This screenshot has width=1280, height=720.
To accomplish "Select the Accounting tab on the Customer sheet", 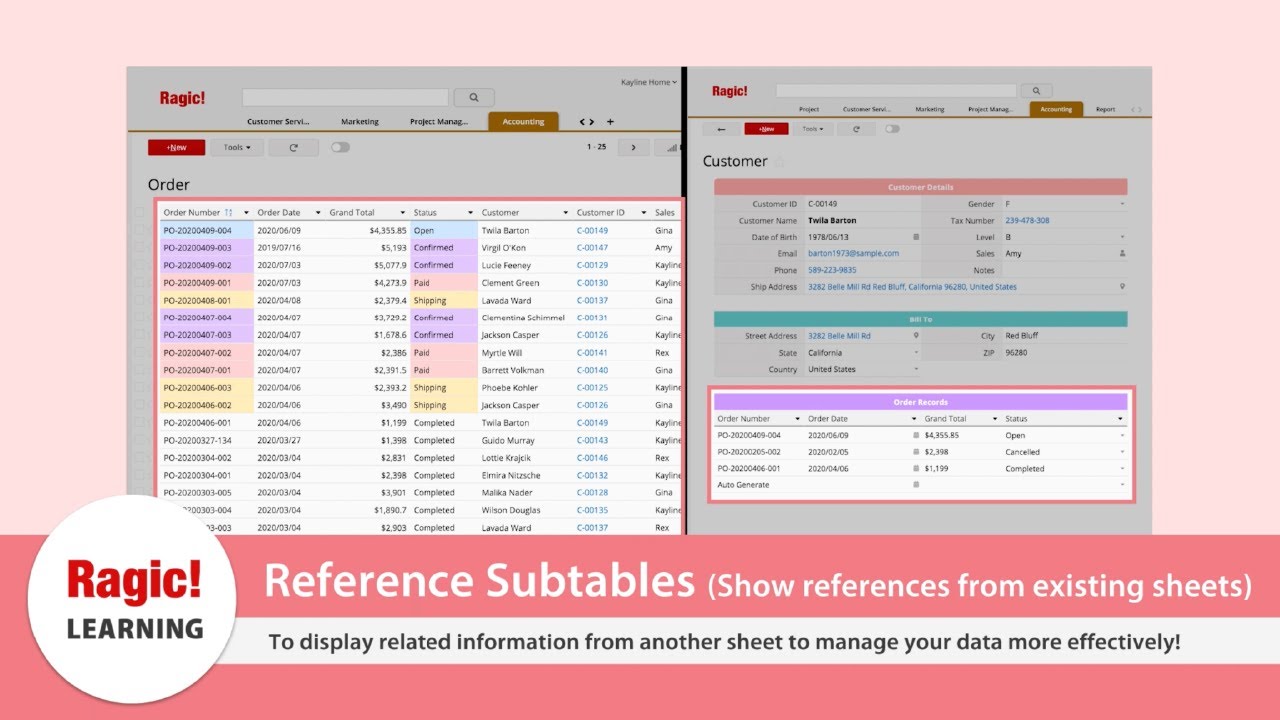I will click(1056, 110).
